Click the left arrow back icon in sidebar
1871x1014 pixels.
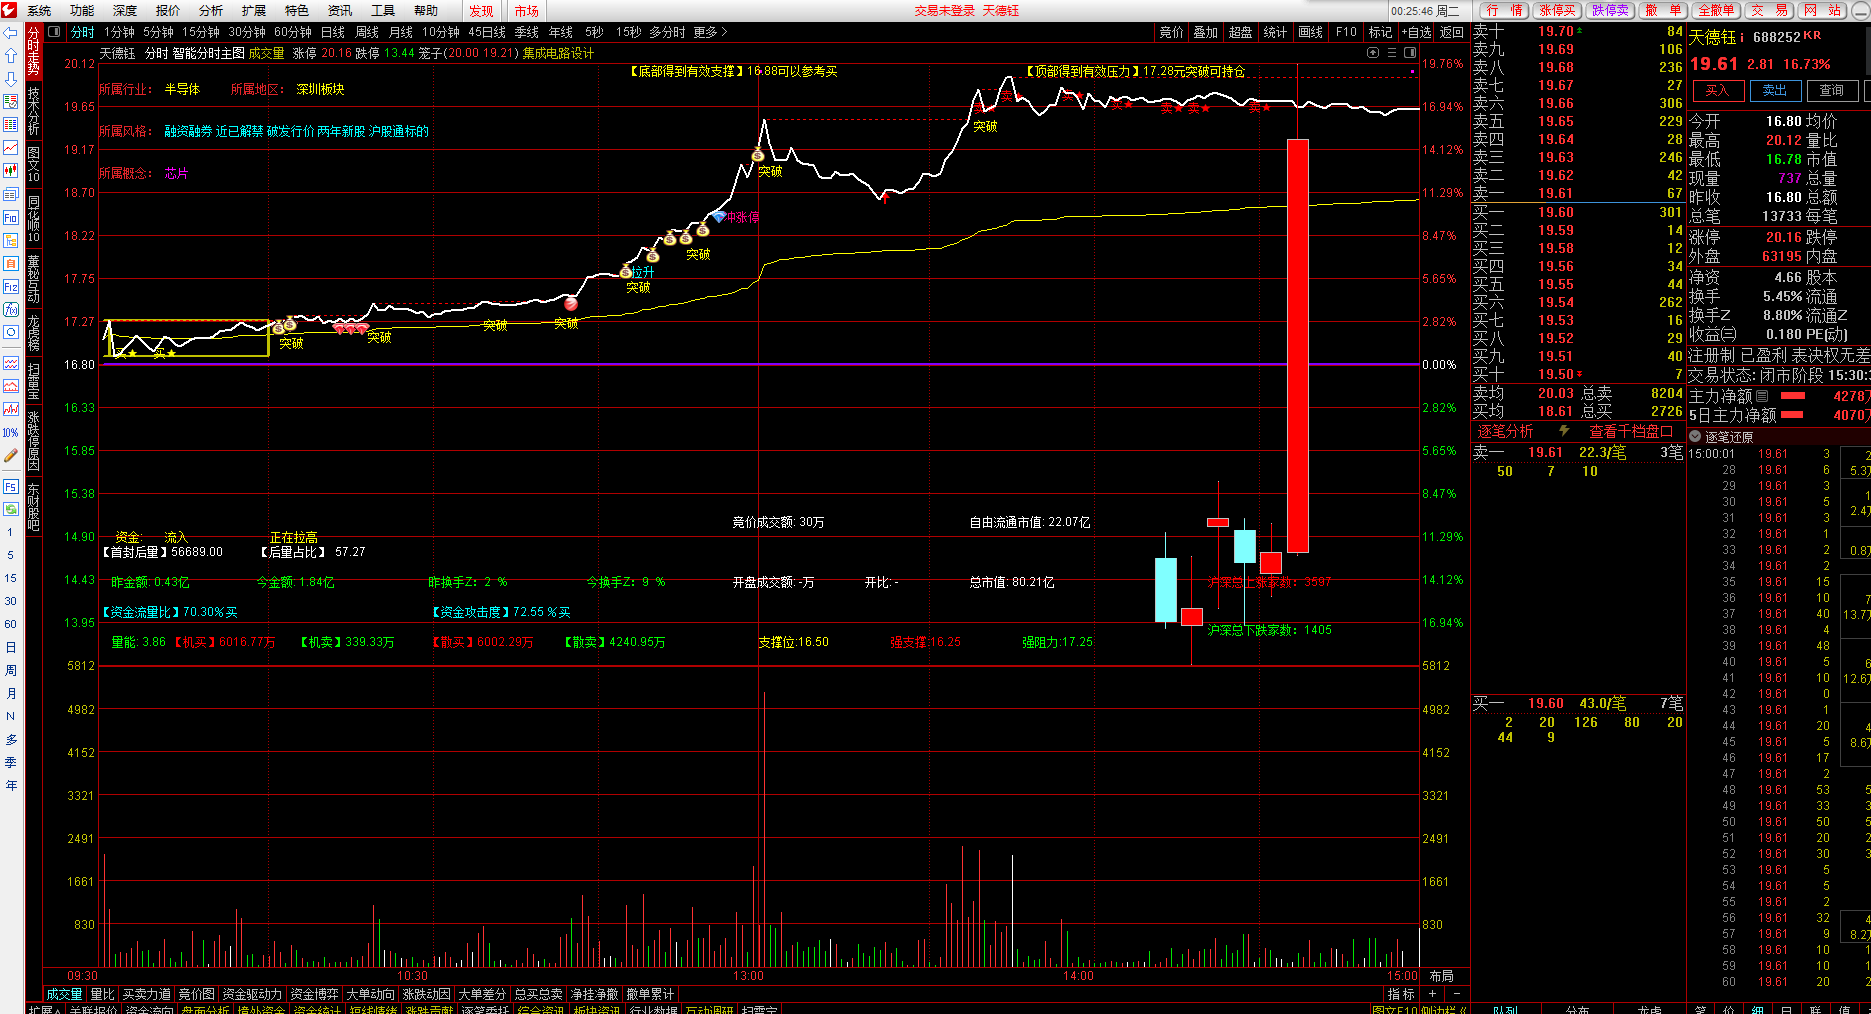coord(11,32)
